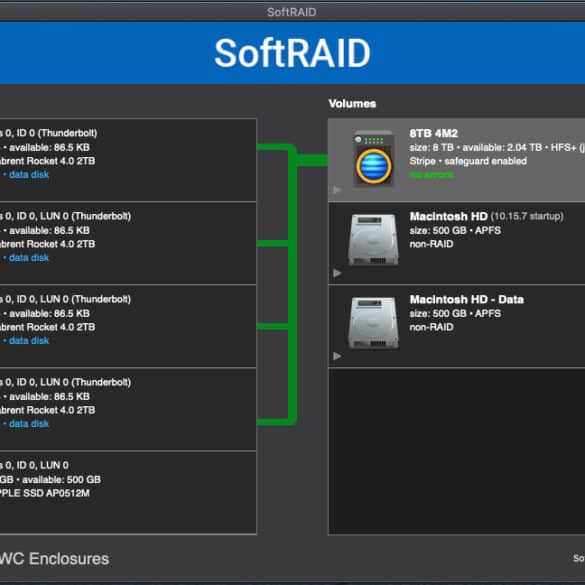Viewport: 585px width, 585px height.
Task: Click the SoftRAID window title
Action: point(292,12)
